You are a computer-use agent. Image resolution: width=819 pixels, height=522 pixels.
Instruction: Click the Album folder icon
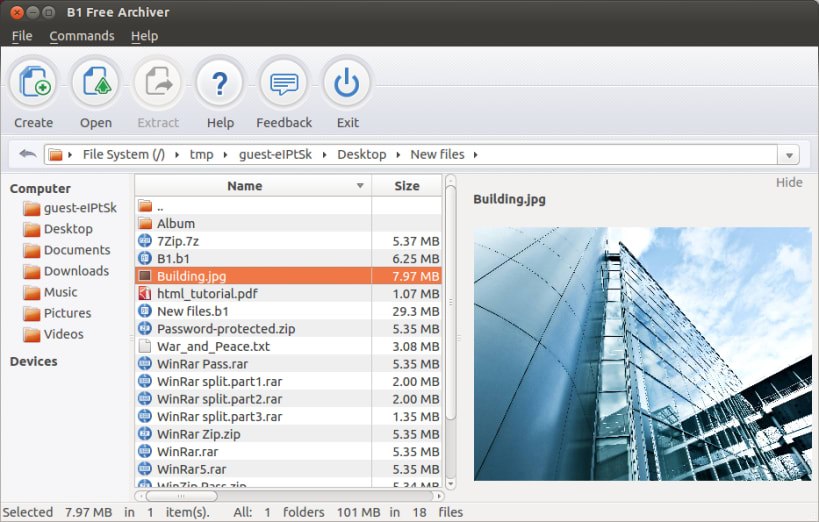145,223
